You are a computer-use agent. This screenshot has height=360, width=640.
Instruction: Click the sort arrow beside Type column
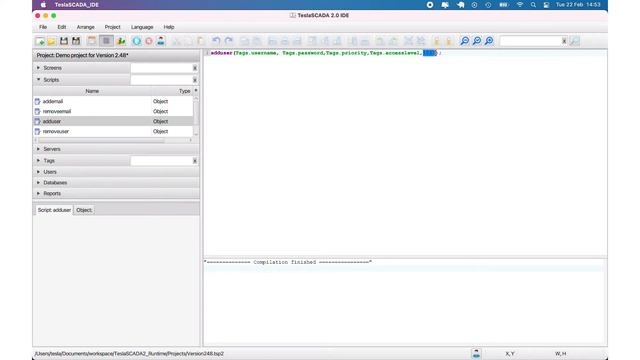(x=196, y=91)
